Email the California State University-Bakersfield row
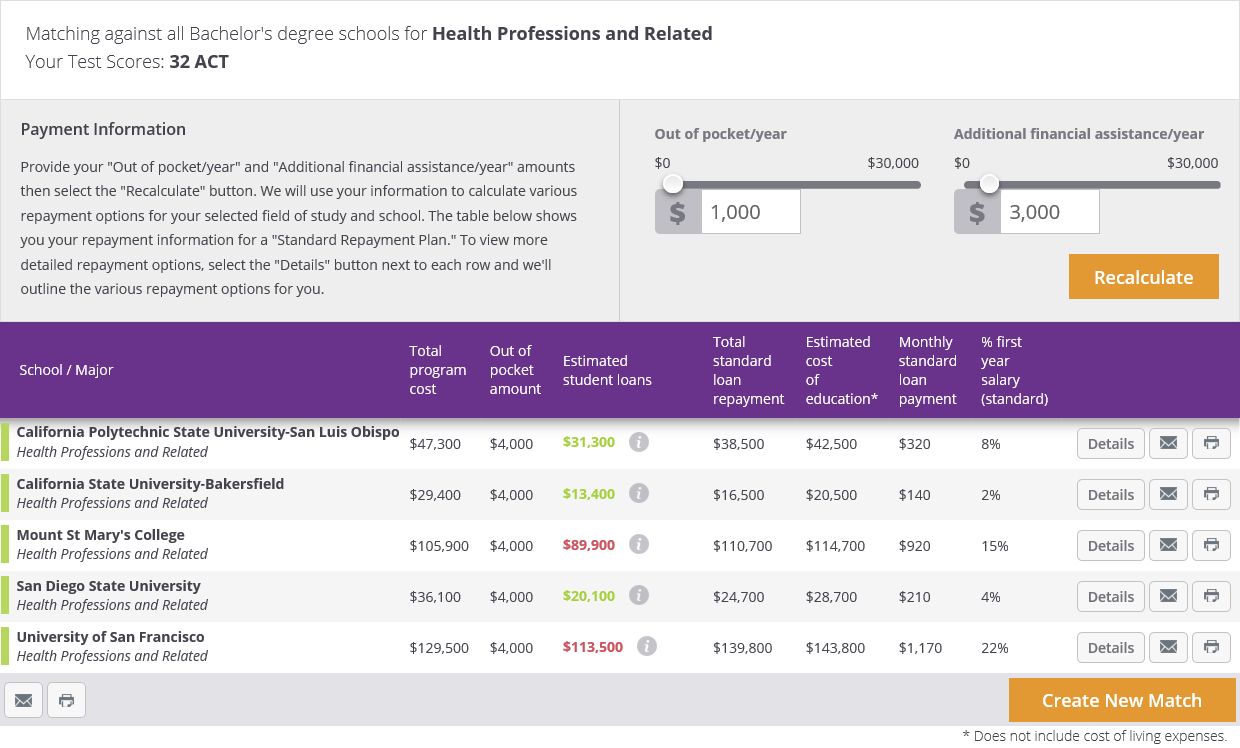1240x748 pixels. (x=1168, y=494)
